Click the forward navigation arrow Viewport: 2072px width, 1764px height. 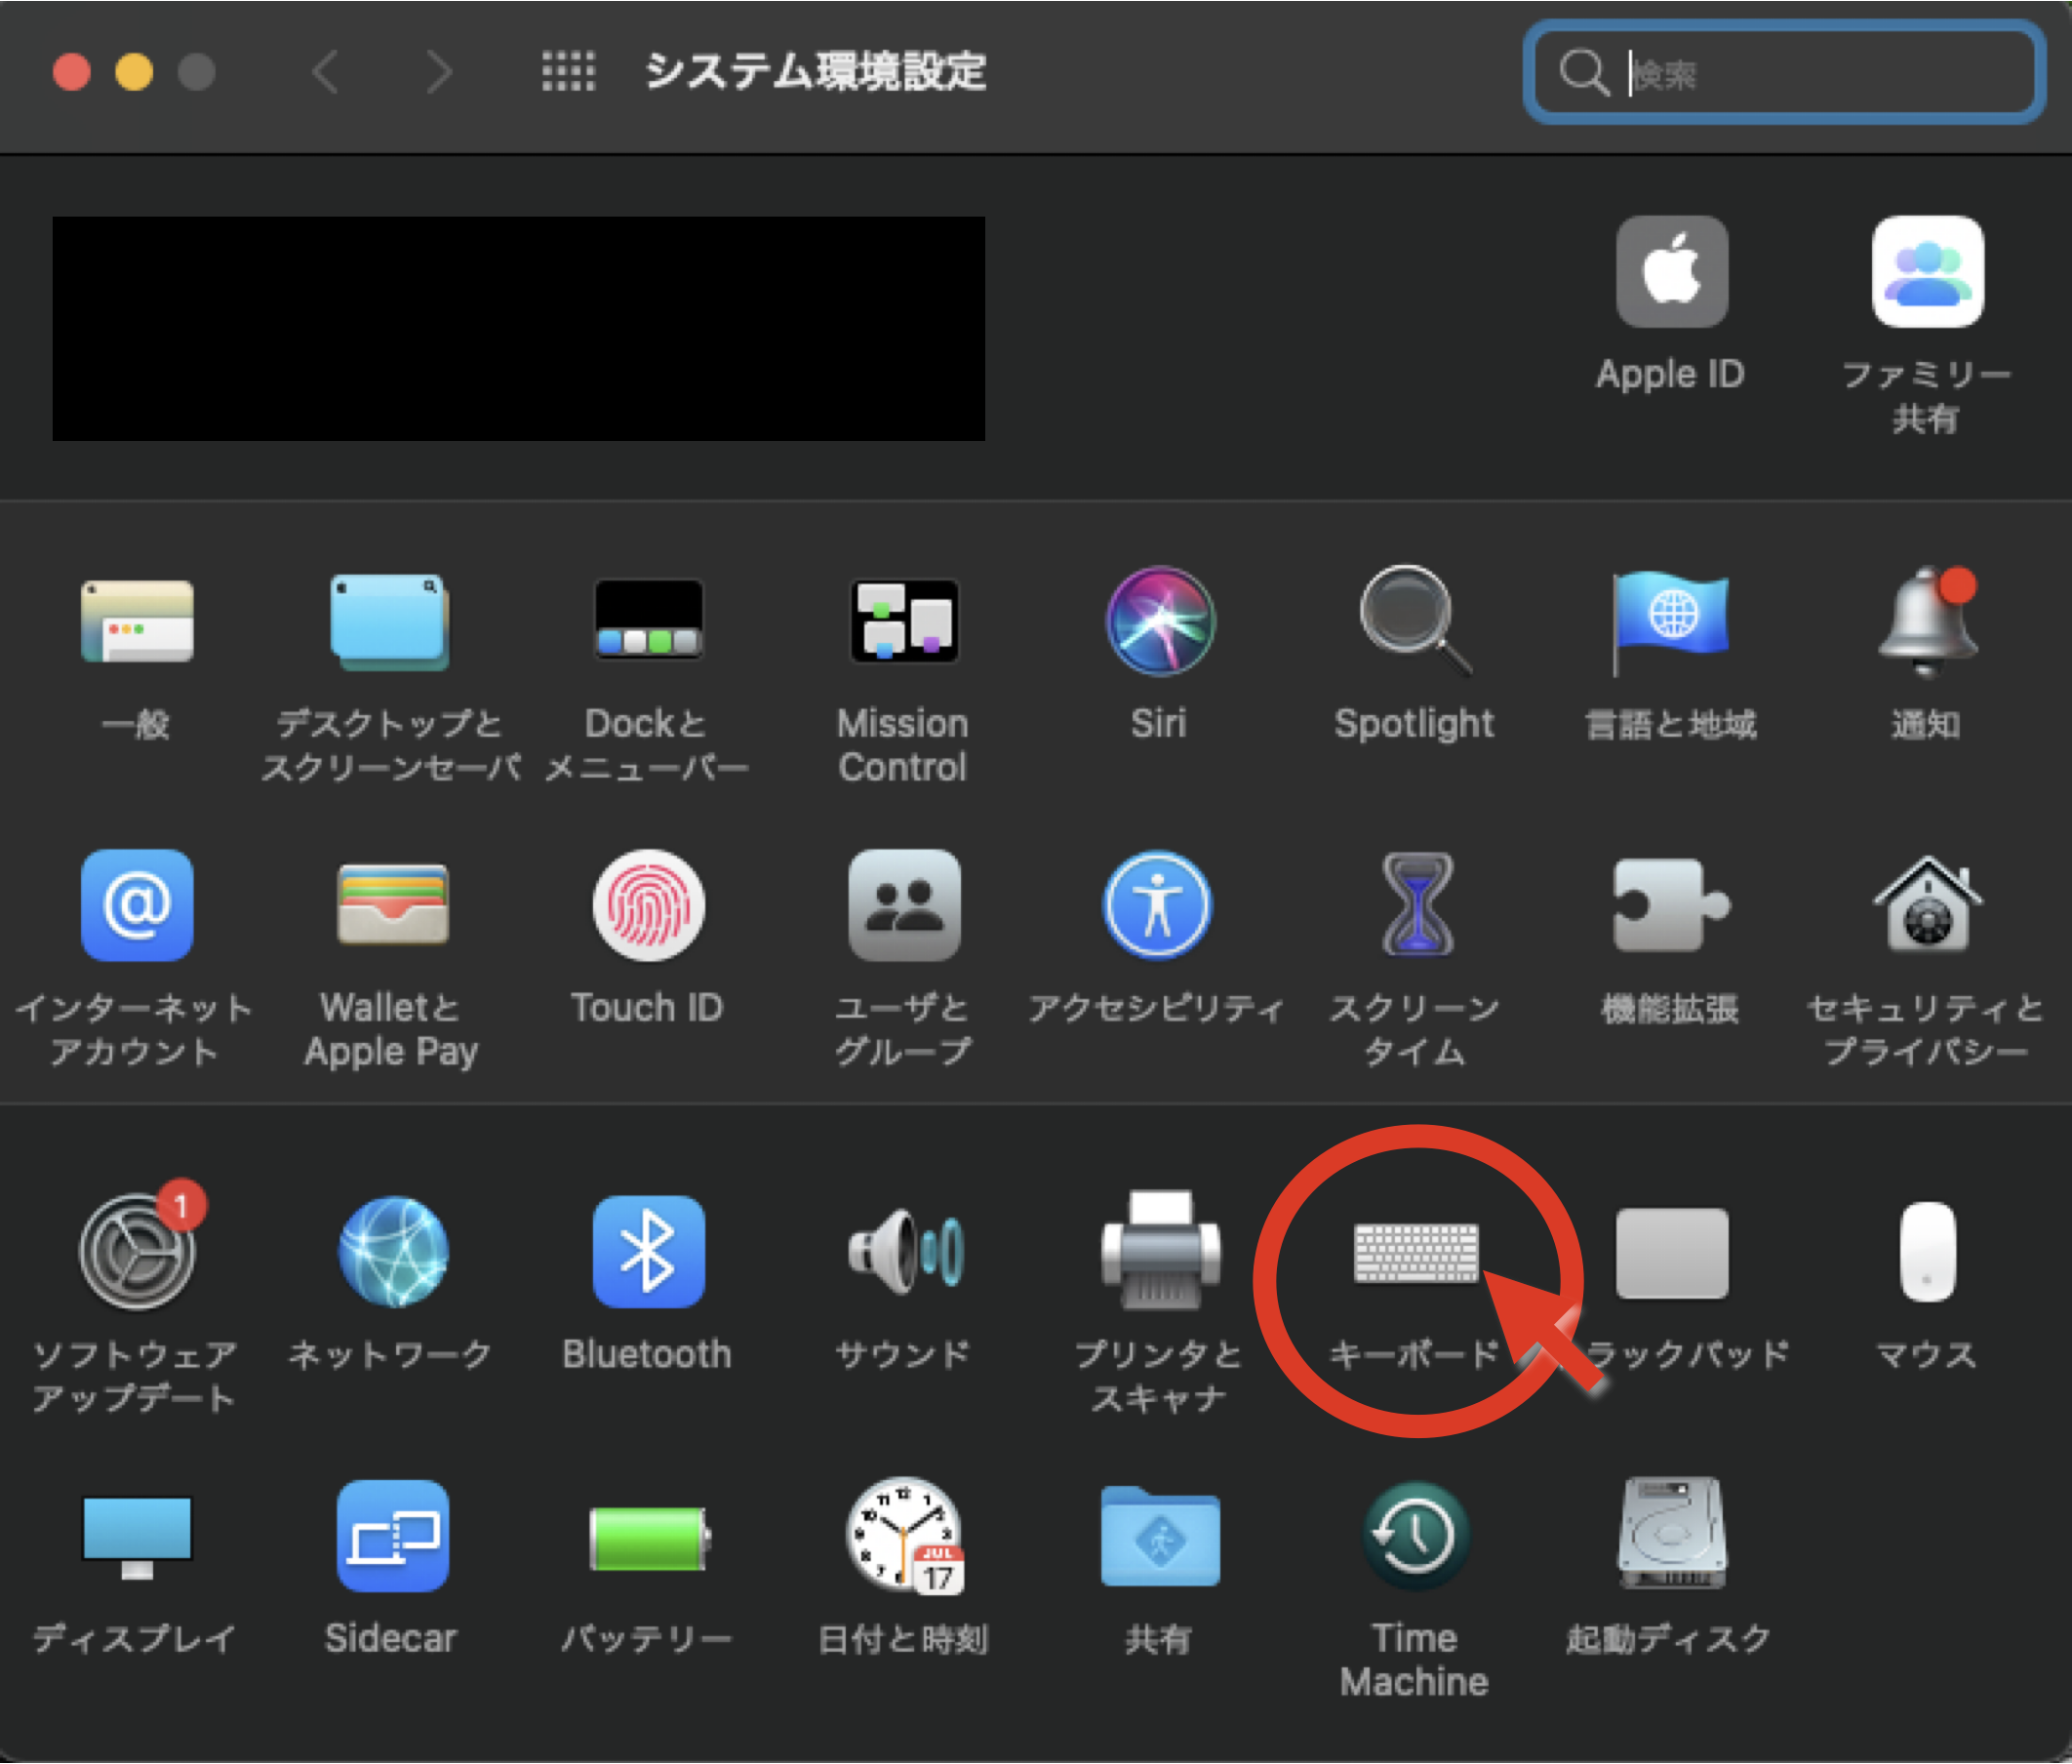click(438, 72)
